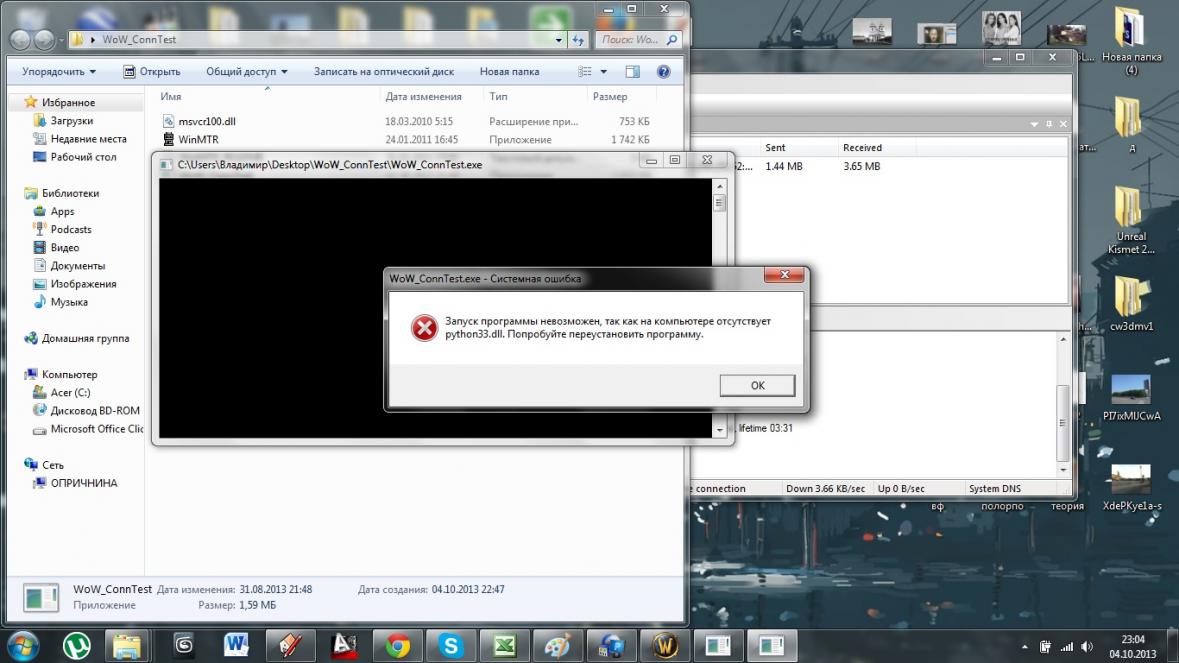
Task: Click the Windows Start button
Action: click(x=22, y=645)
